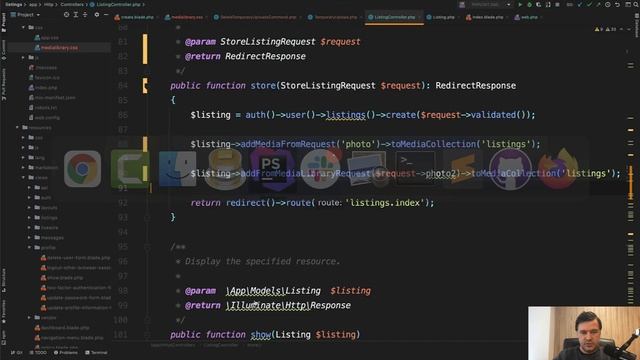Select Finder in the app switcher
Image resolution: width=640 pixels, height=360 pixels.
(x=177, y=169)
